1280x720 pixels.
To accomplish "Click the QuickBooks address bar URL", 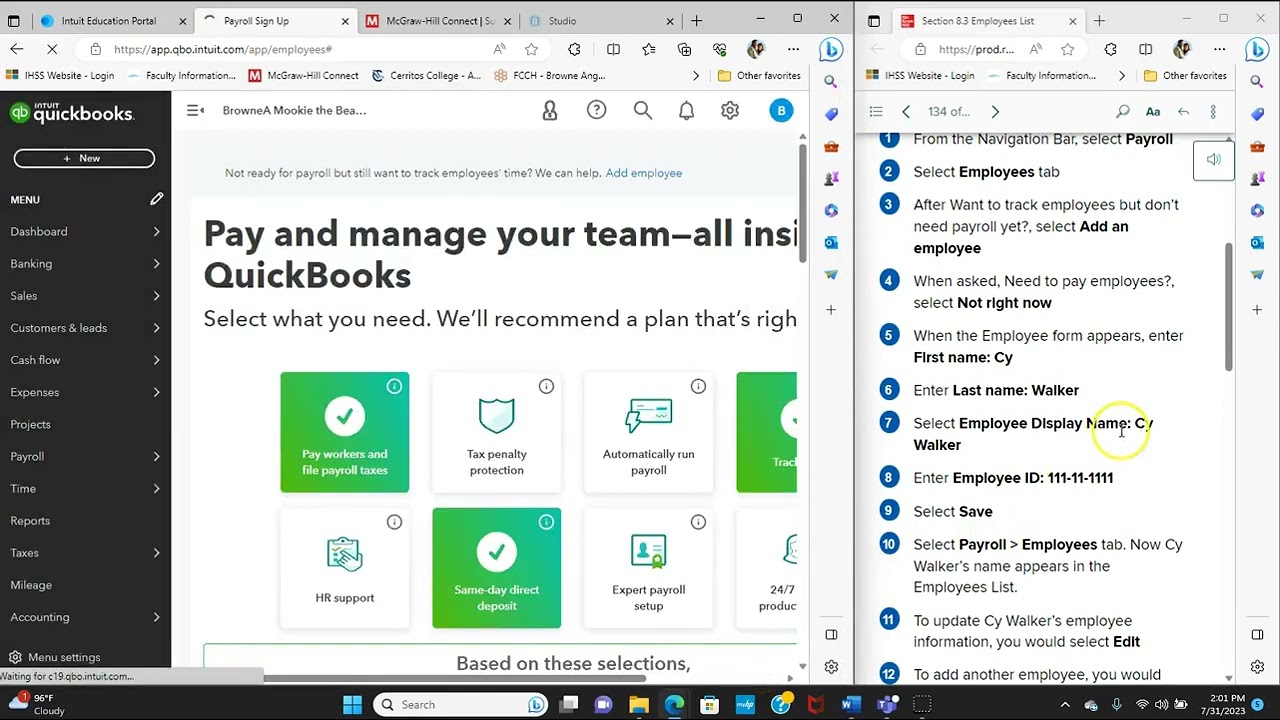I will (222, 49).
